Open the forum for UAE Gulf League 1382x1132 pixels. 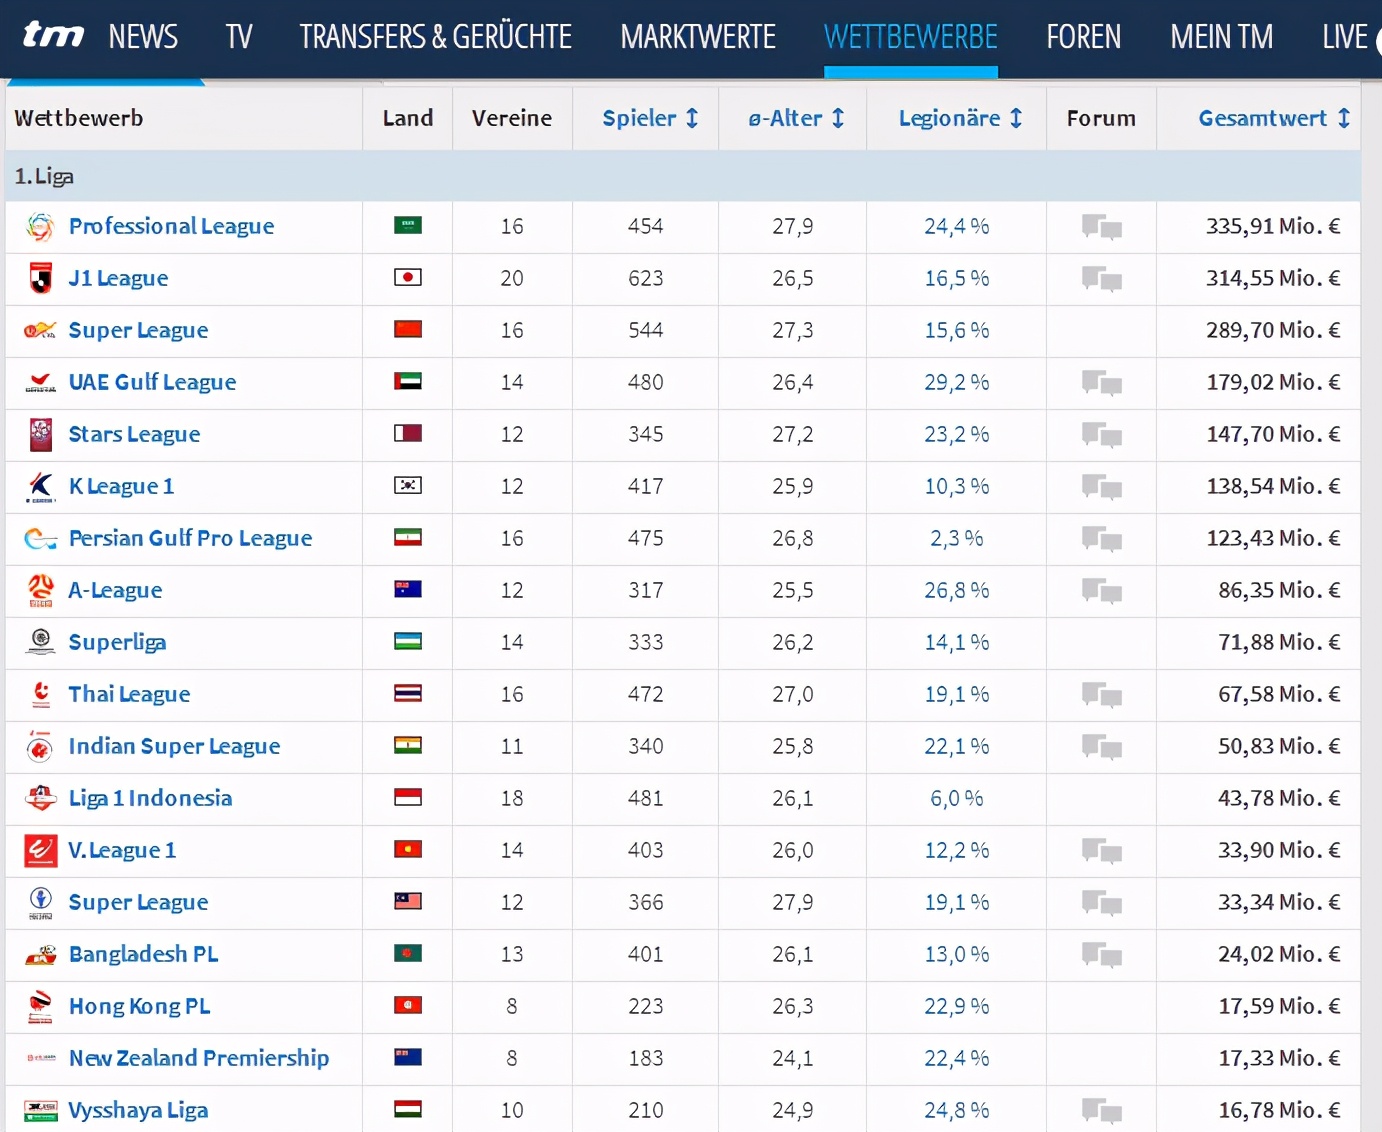pos(1101,382)
